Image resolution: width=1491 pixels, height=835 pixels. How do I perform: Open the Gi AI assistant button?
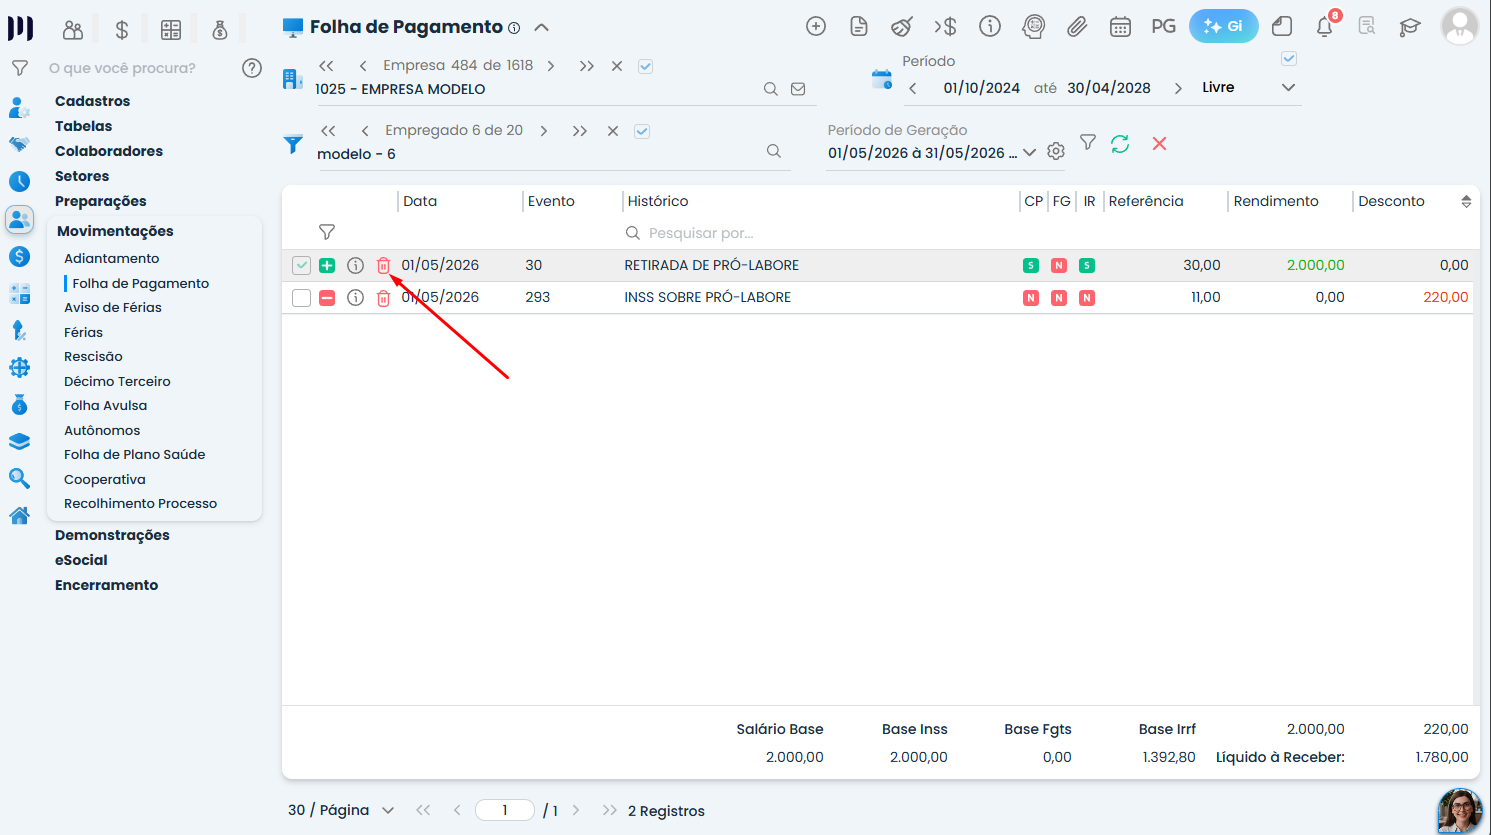1223,27
